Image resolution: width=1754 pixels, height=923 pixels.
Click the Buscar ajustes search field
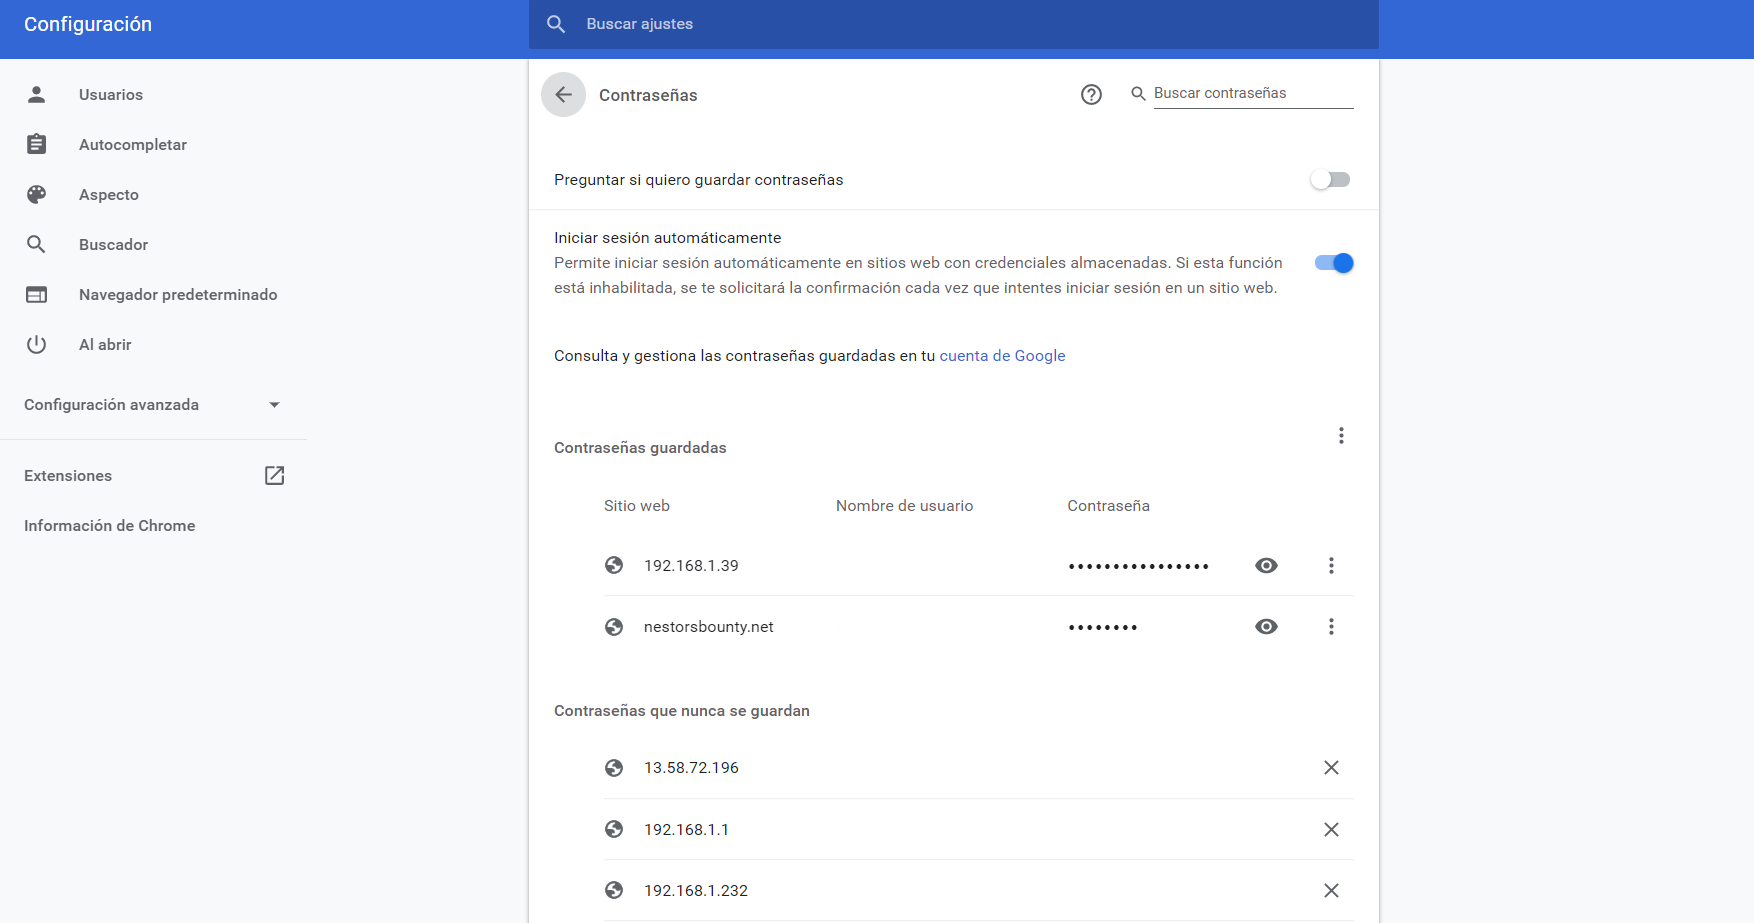(x=953, y=24)
